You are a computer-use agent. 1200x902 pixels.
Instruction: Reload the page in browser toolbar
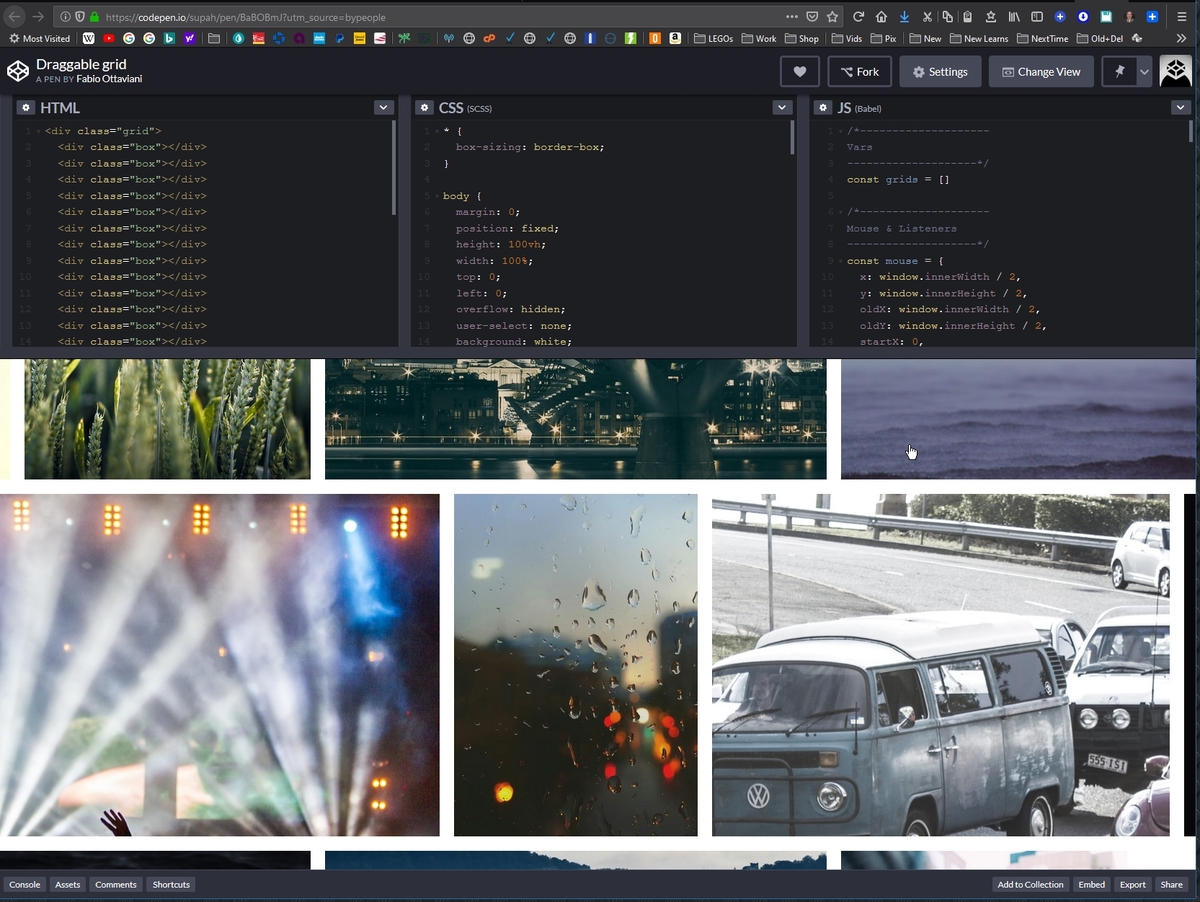click(858, 17)
